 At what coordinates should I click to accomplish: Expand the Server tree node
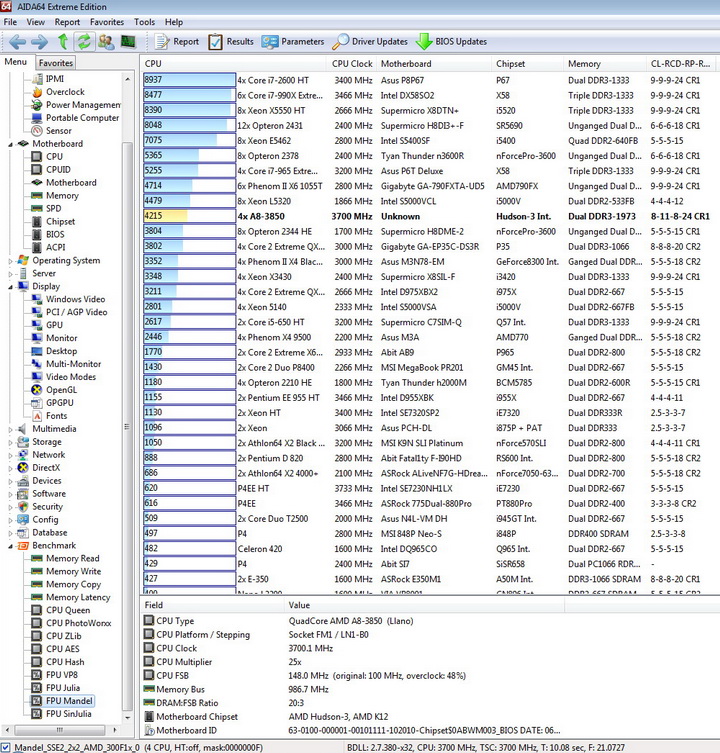tap(10, 274)
